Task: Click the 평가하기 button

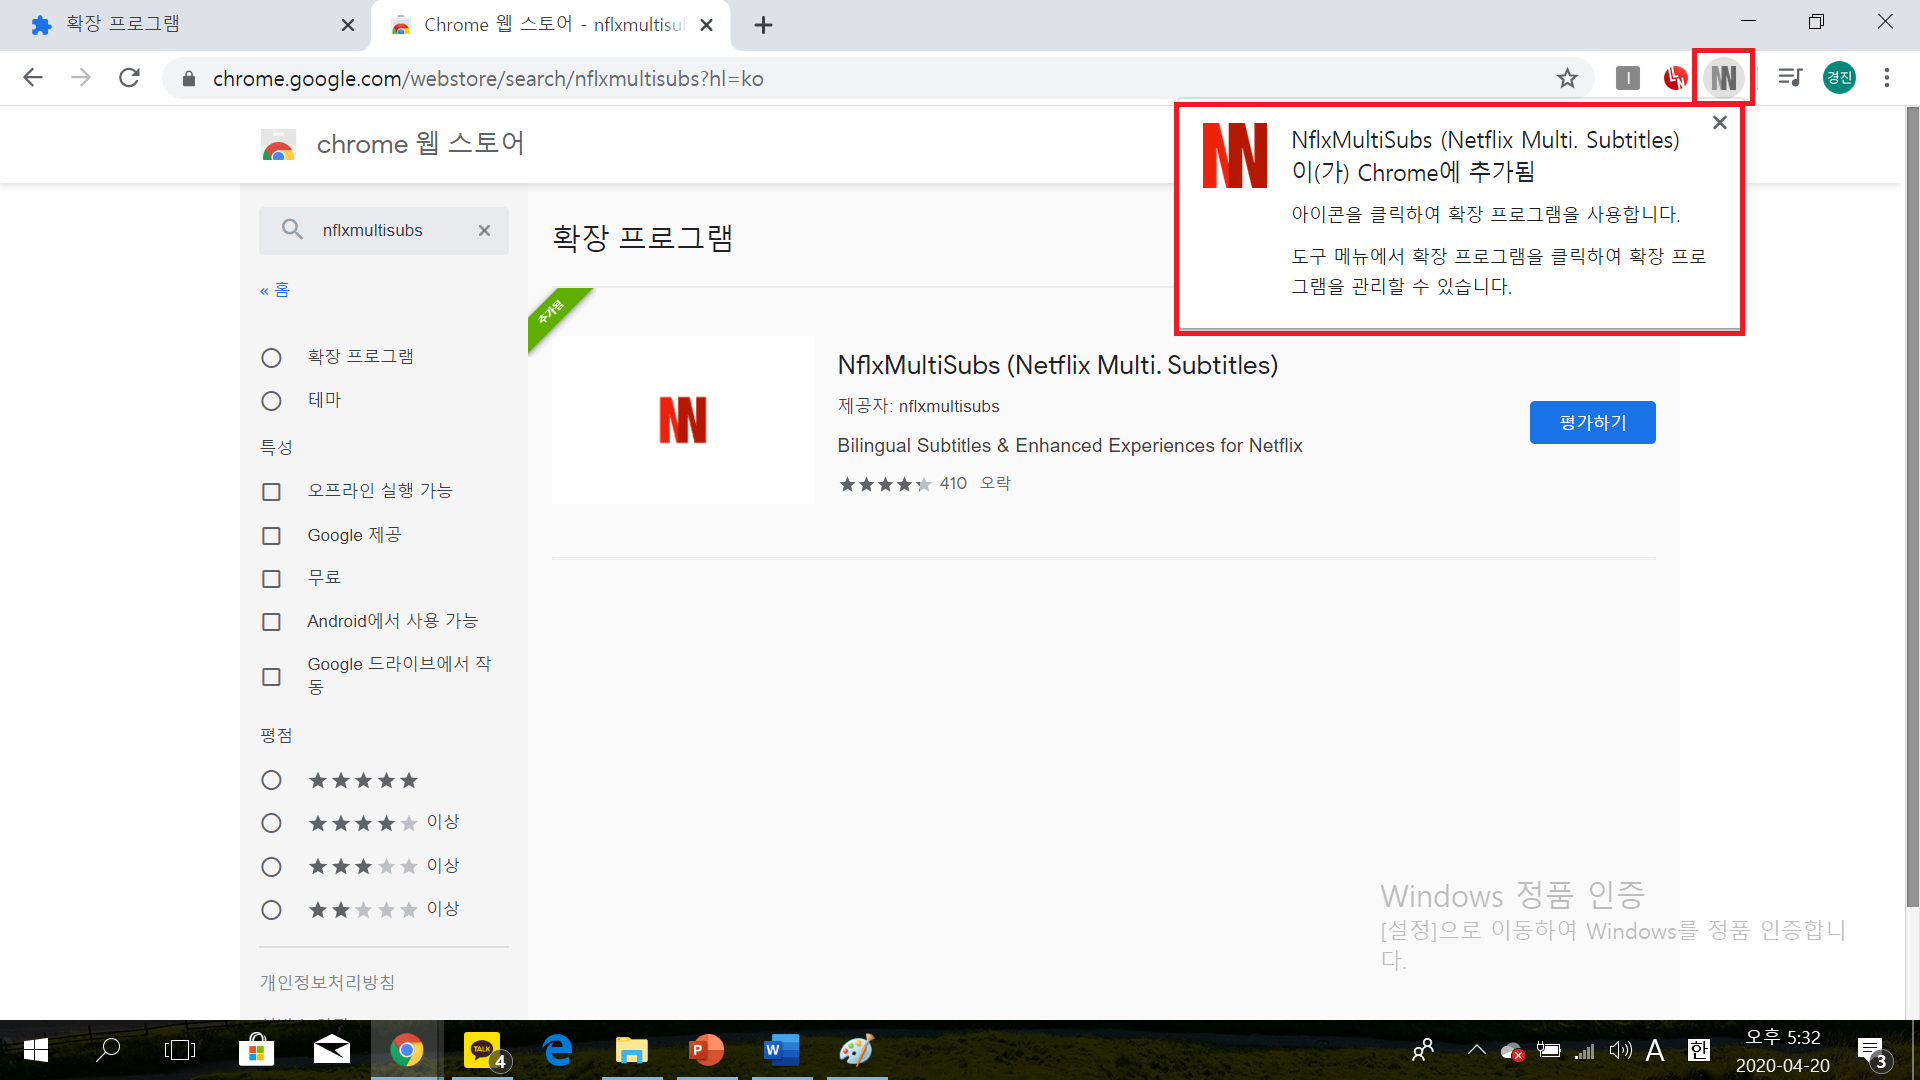Action: (x=1592, y=422)
